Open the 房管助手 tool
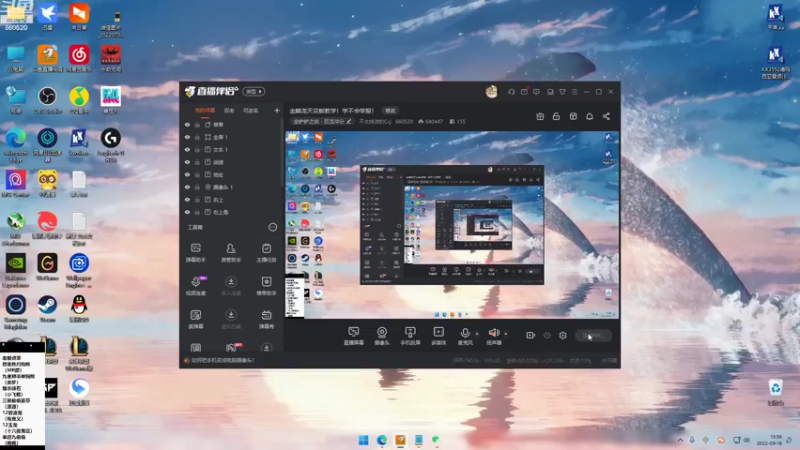800x450 pixels. (x=231, y=253)
